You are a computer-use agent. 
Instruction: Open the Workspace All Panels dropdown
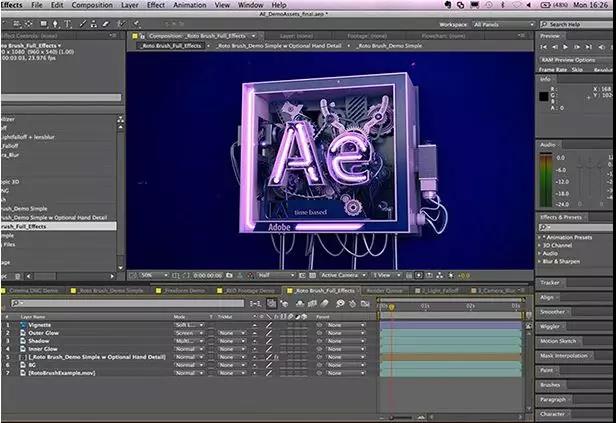[504, 24]
